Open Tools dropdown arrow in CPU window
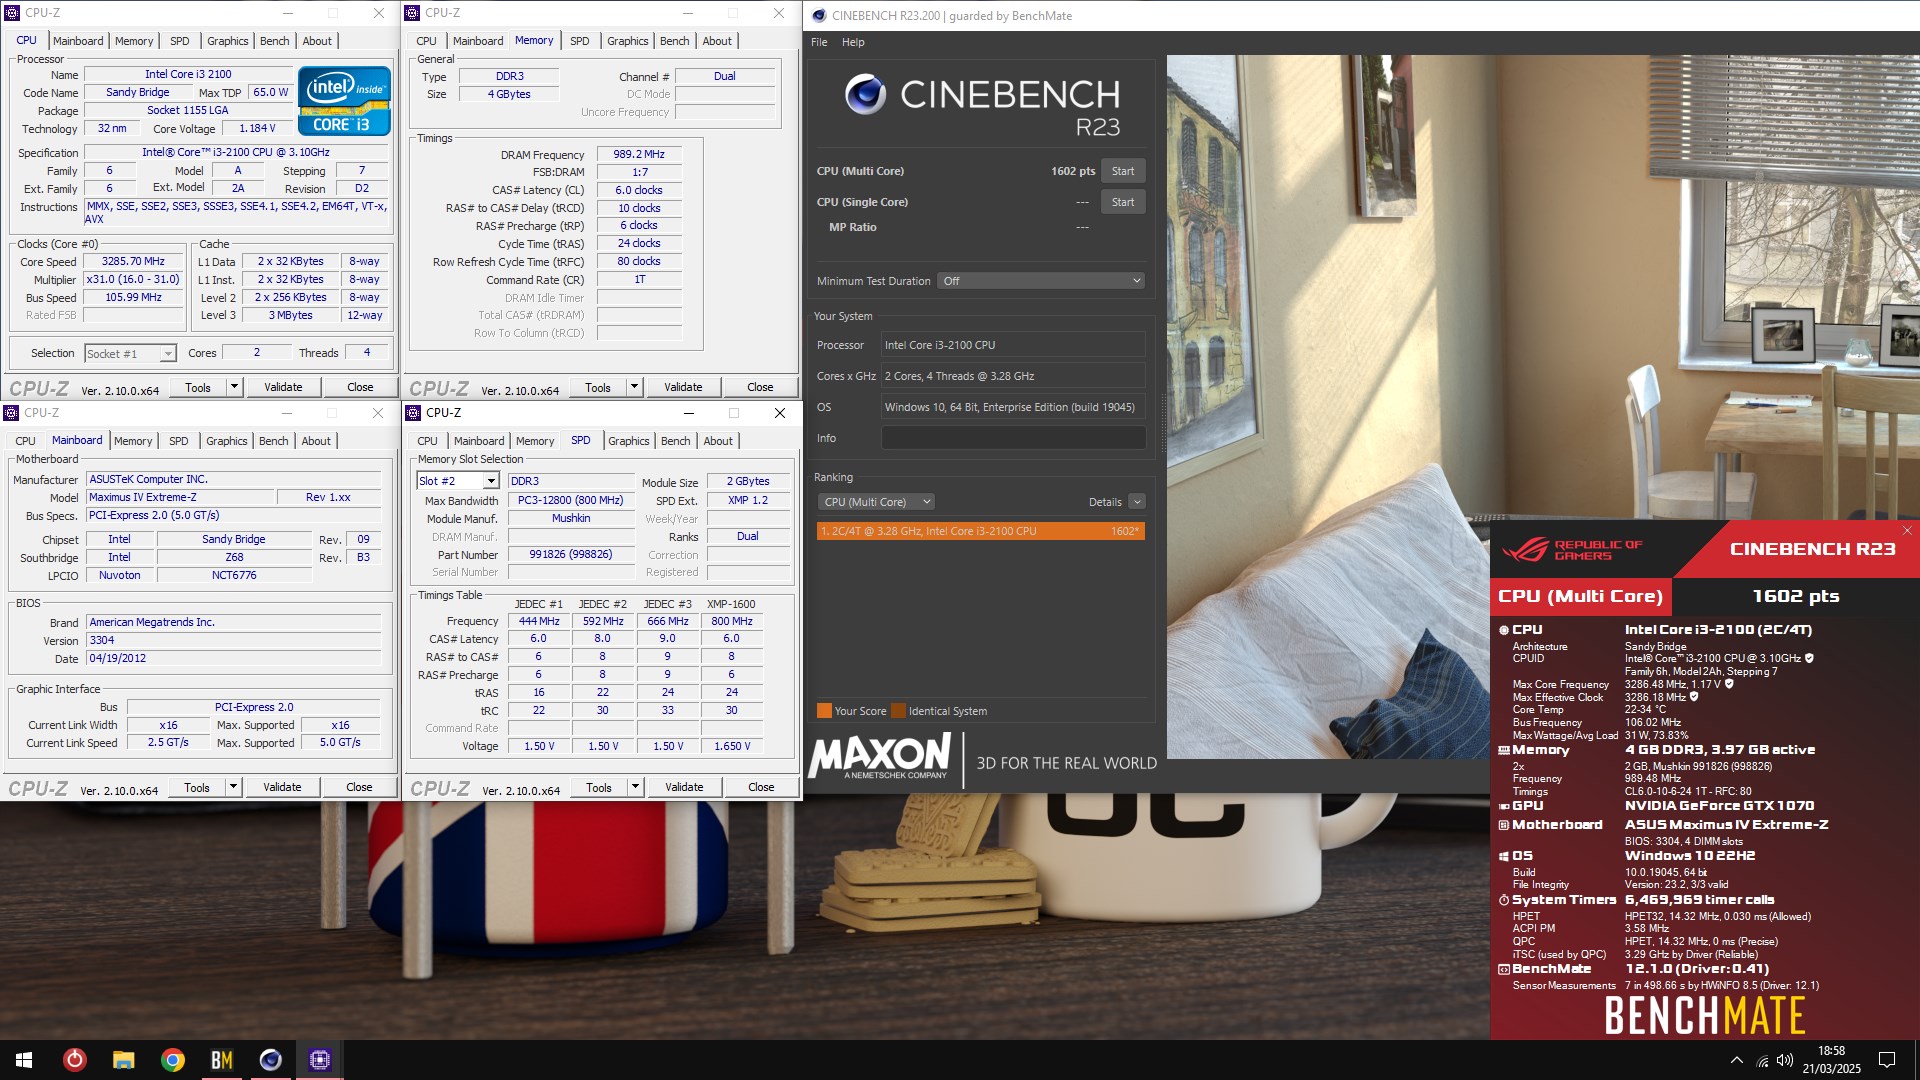 click(x=234, y=387)
